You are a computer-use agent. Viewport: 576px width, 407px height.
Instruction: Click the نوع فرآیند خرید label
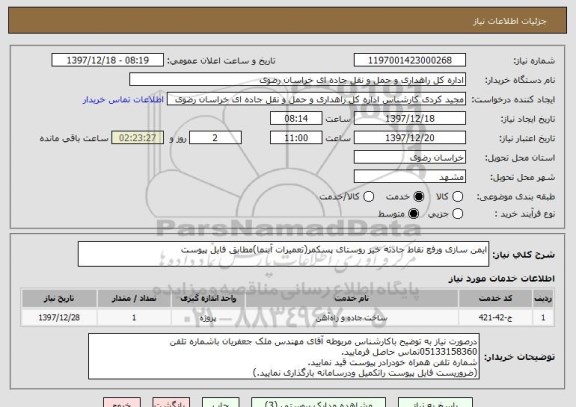pyautogui.click(x=525, y=214)
